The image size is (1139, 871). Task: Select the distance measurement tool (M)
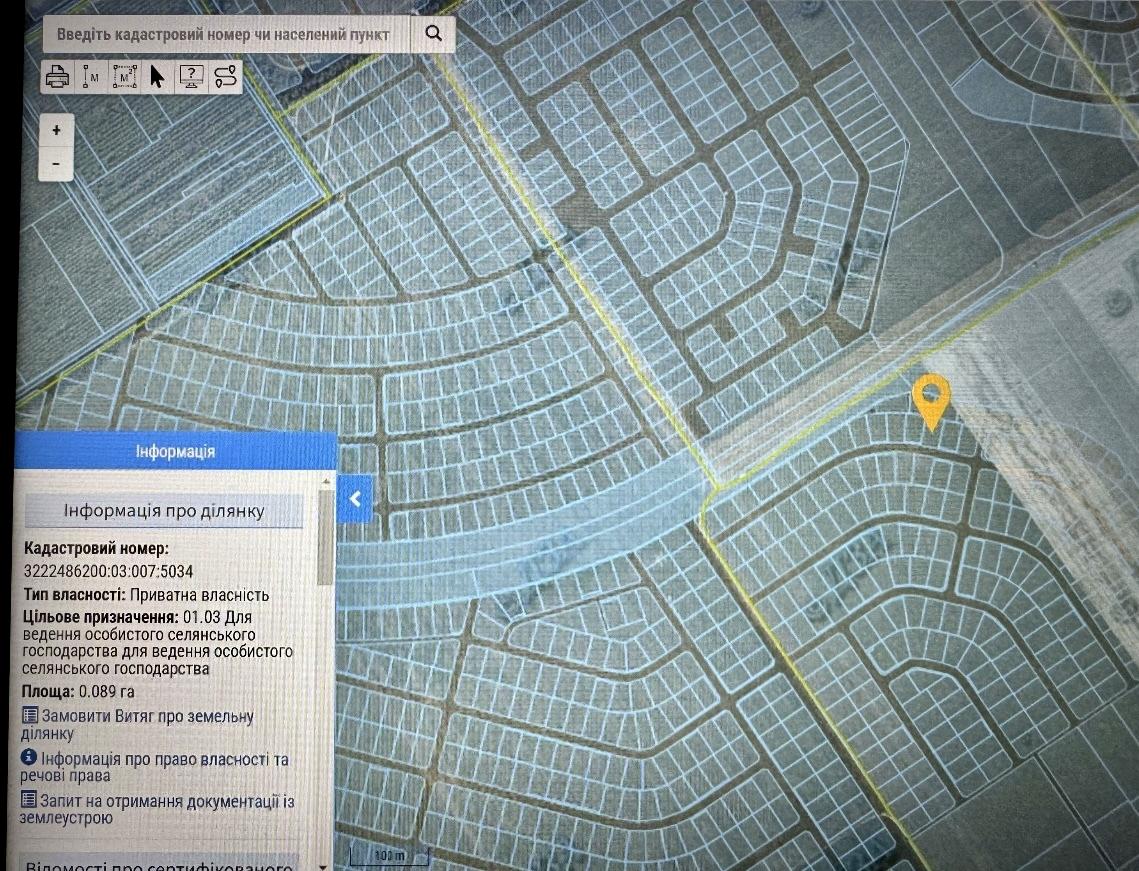pyautogui.click(x=91, y=77)
